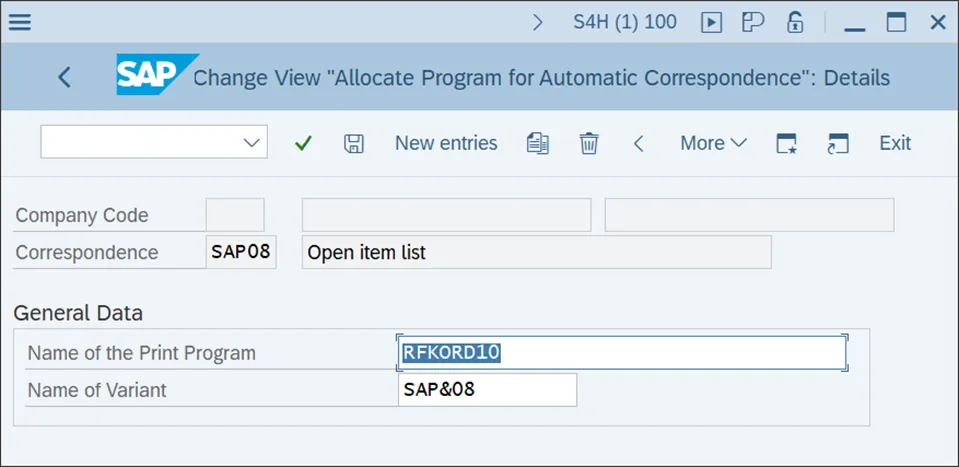Open the hamburger menu at top left
This screenshot has height=467, width=959.
(19, 22)
